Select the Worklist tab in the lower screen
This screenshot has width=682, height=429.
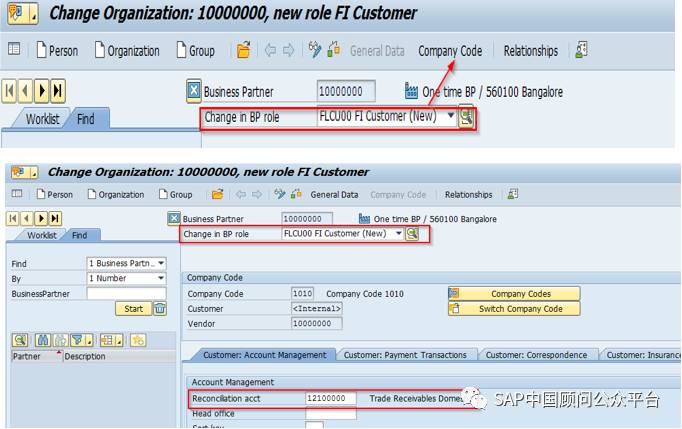click(x=41, y=235)
